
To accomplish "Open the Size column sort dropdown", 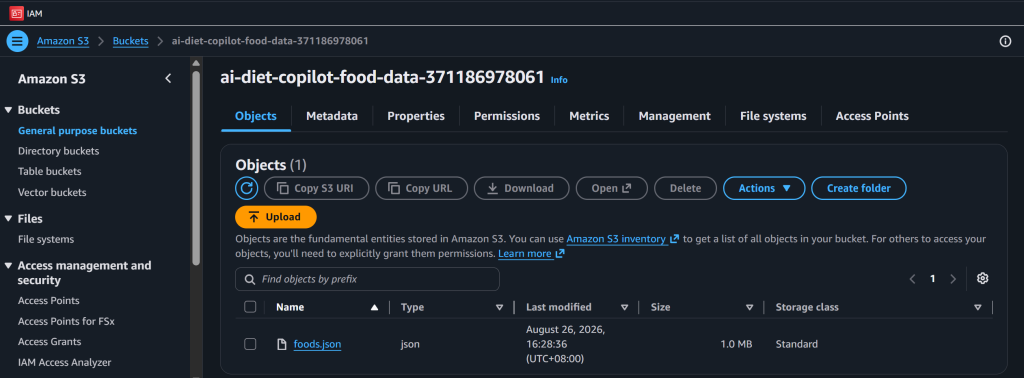I will pos(750,307).
